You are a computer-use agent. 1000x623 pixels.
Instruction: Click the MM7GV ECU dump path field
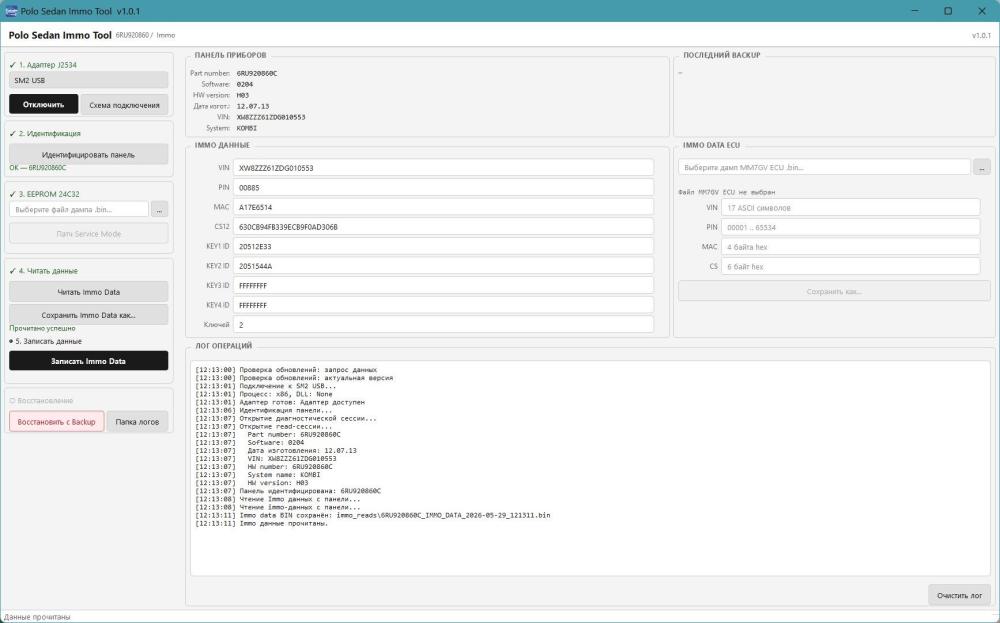[824, 167]
